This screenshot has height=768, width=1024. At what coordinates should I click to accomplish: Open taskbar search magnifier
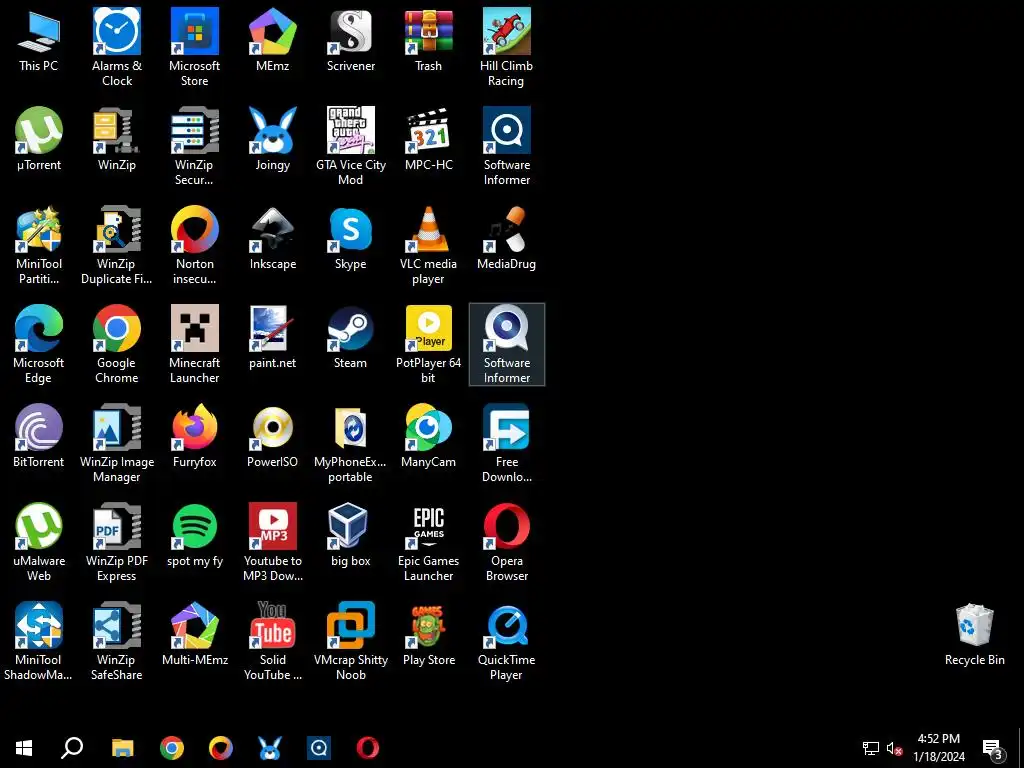72,748
